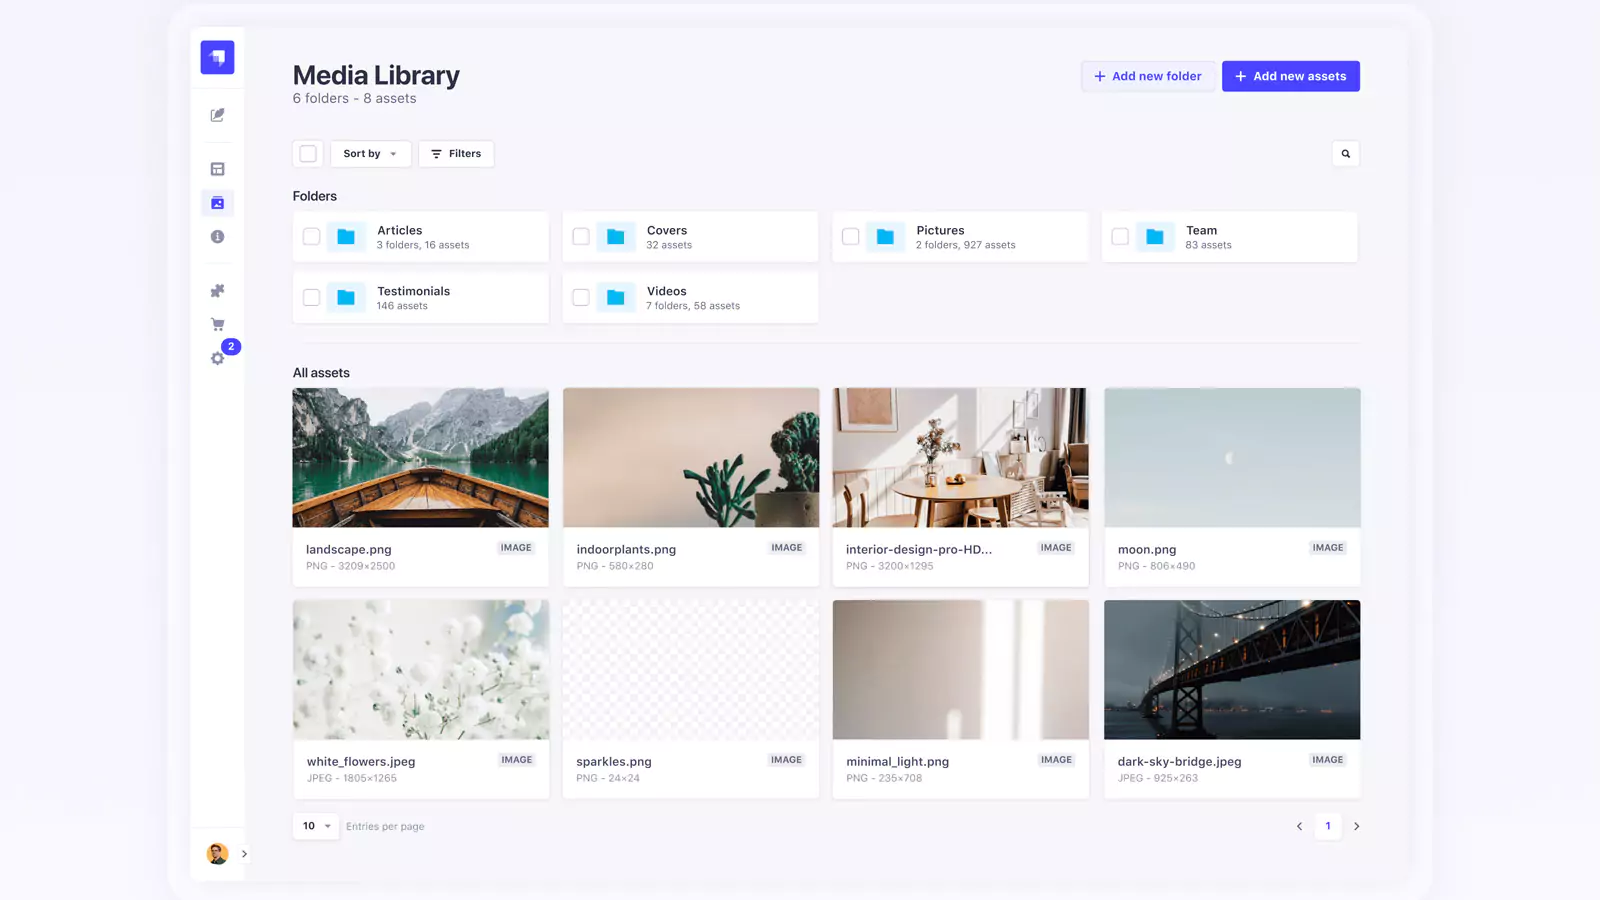Open the Marketplace cart icon
Screen dimensions: 1600x900
(217, 325)
